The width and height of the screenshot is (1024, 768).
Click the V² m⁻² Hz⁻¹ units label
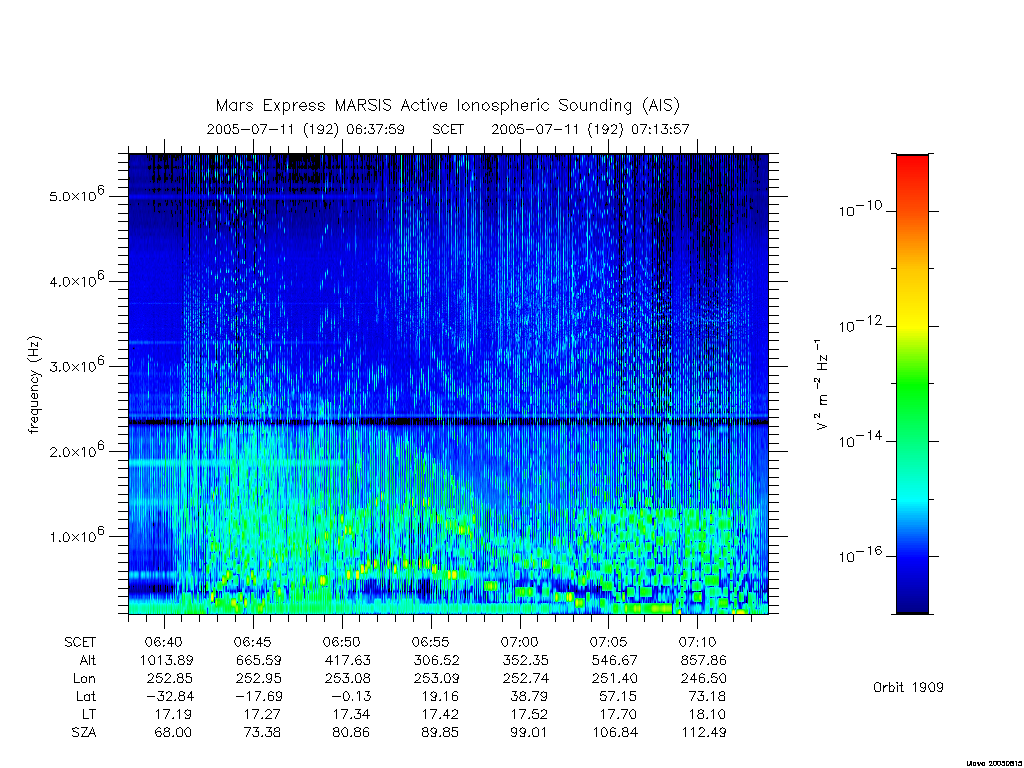tap(822, 385)
